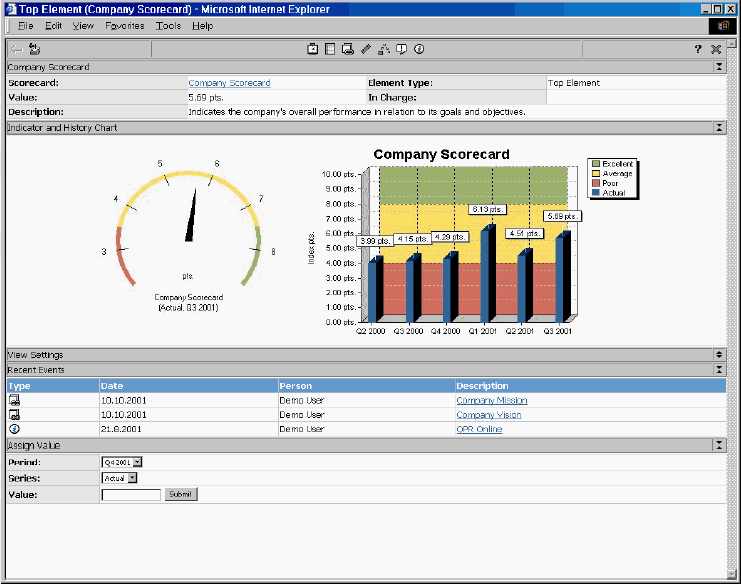Open the Period dropdown showing Q4 2001

pyautogui.click(x=137, y=462)
